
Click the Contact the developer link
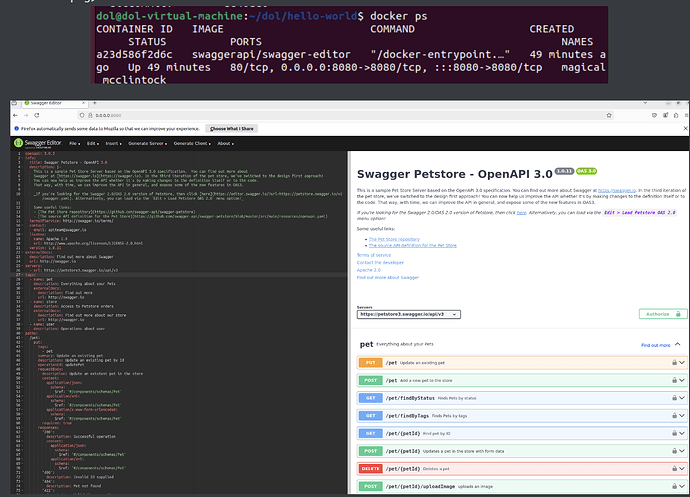[381, 263]
